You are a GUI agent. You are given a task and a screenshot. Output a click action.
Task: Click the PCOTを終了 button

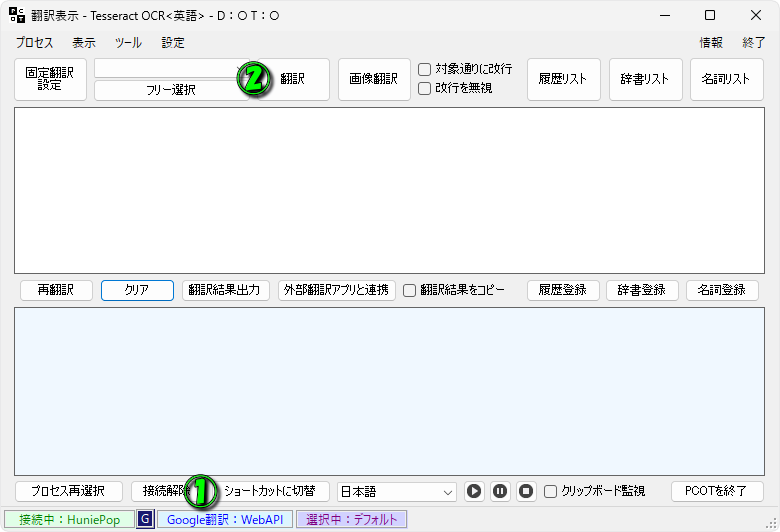(717, 492)
